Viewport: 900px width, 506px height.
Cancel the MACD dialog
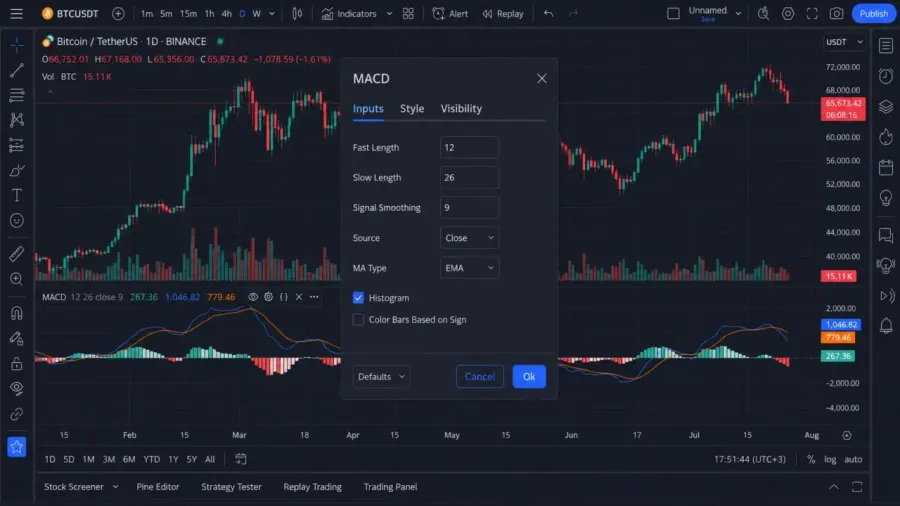(x=479, y=376)
